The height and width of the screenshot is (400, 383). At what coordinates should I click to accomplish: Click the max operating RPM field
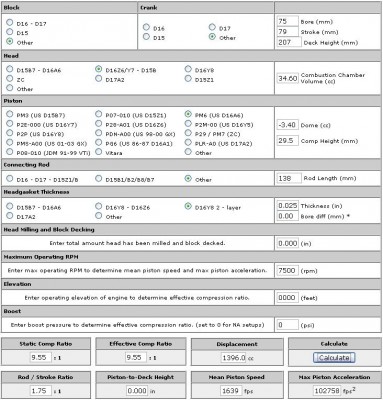287,270
